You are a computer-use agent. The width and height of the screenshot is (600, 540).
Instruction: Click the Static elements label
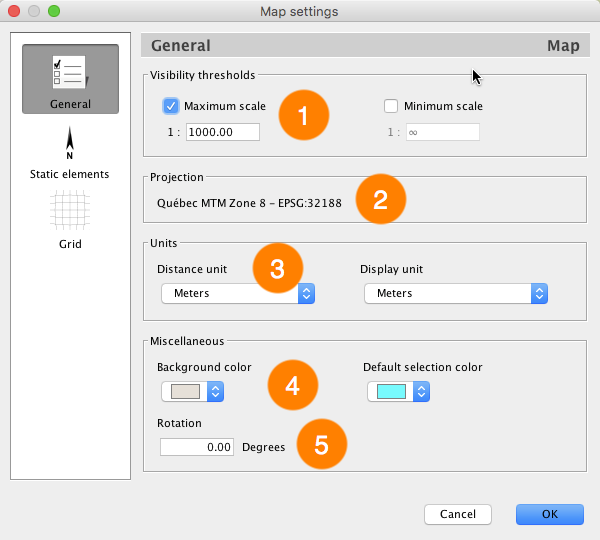coord(70,174)
